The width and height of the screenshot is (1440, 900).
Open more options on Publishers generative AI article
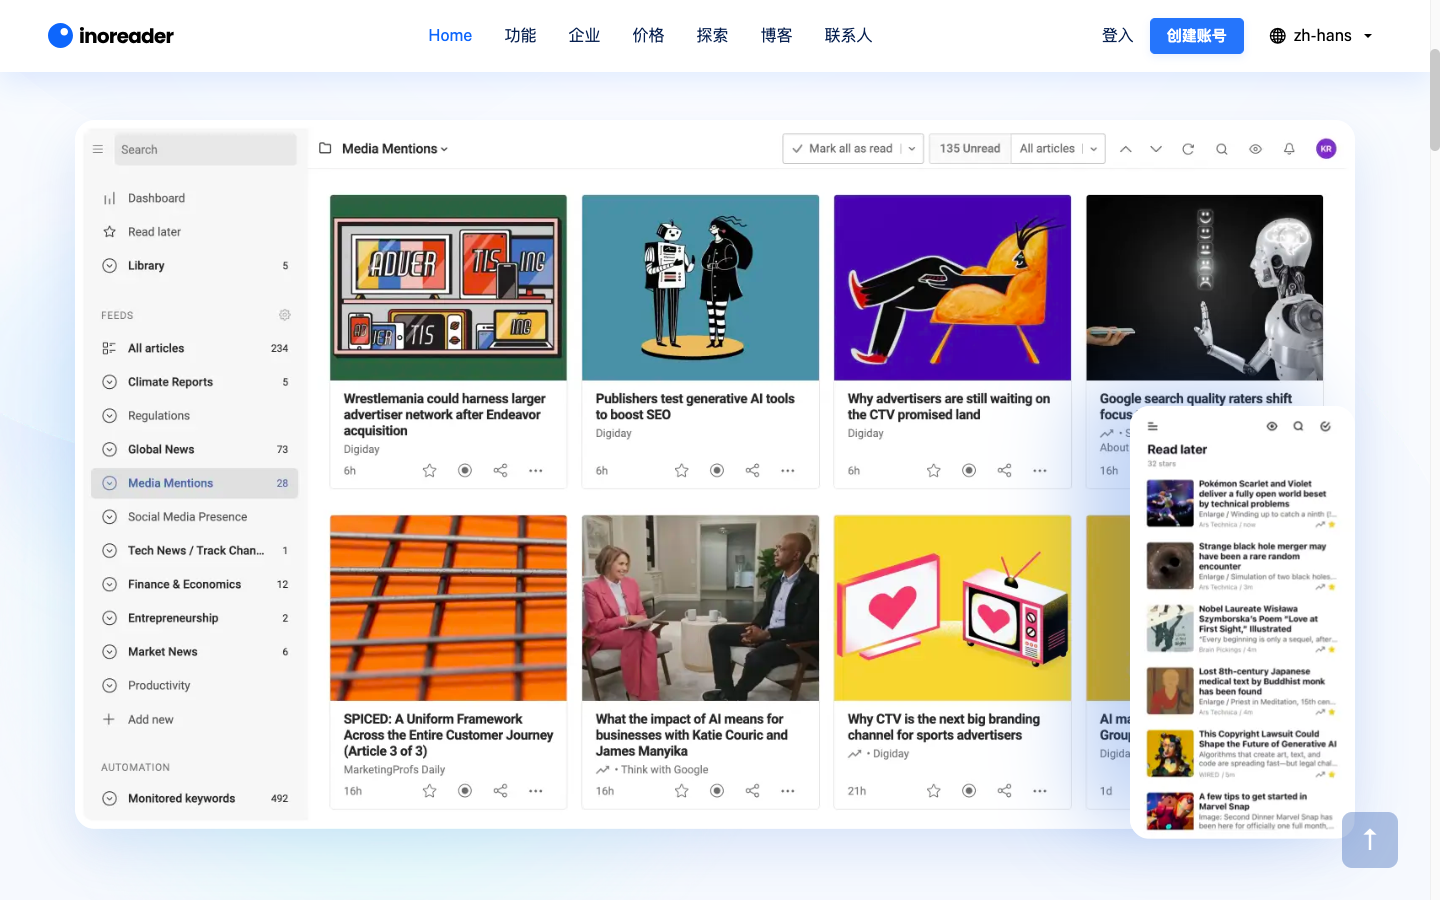(788, 470)
